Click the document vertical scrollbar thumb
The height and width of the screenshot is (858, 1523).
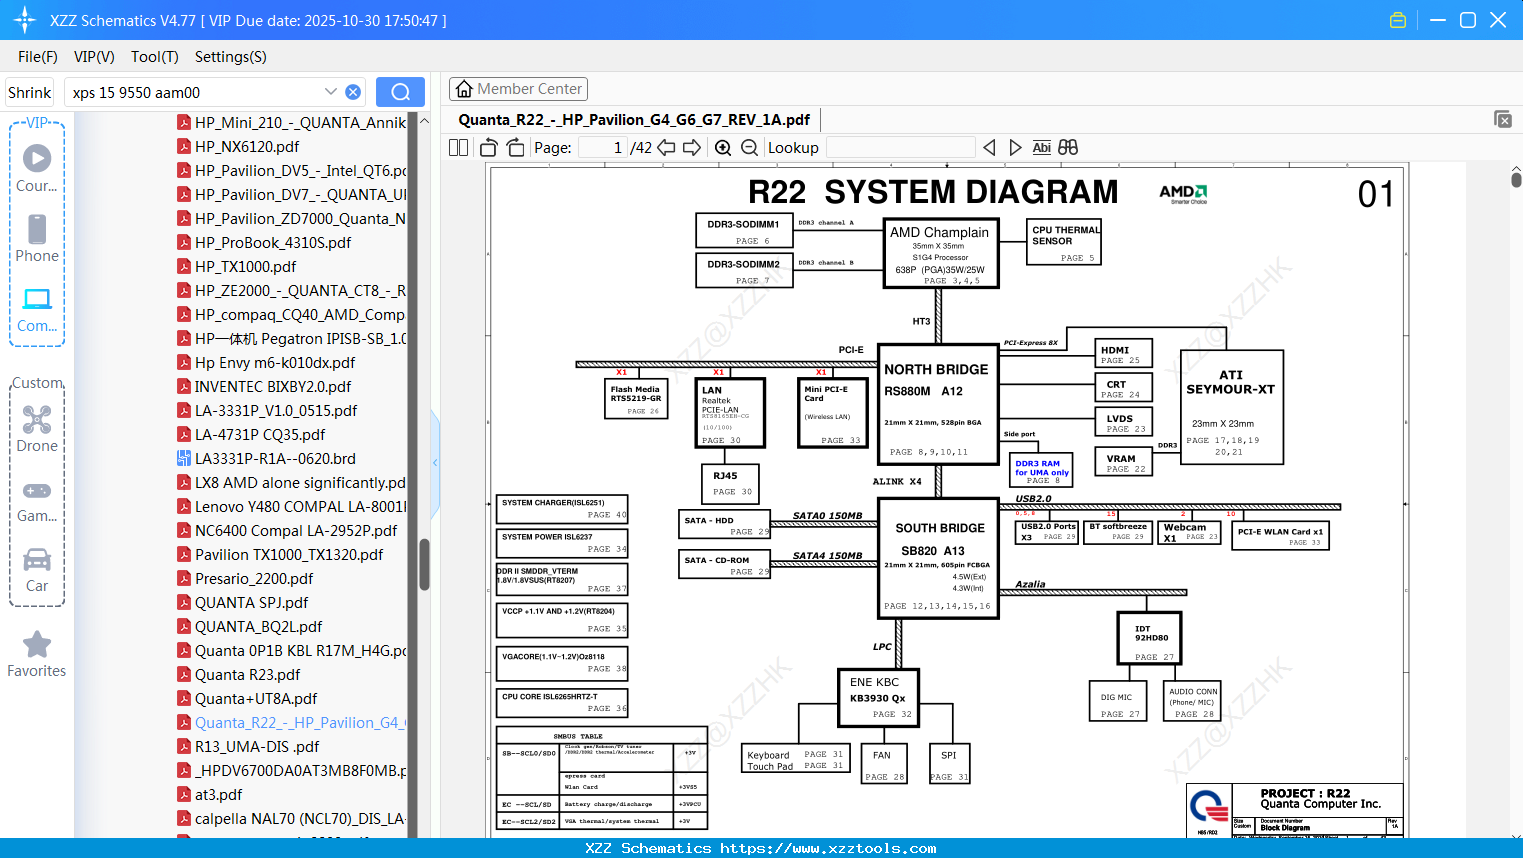pyautogui.click(x=1516, y=180)
